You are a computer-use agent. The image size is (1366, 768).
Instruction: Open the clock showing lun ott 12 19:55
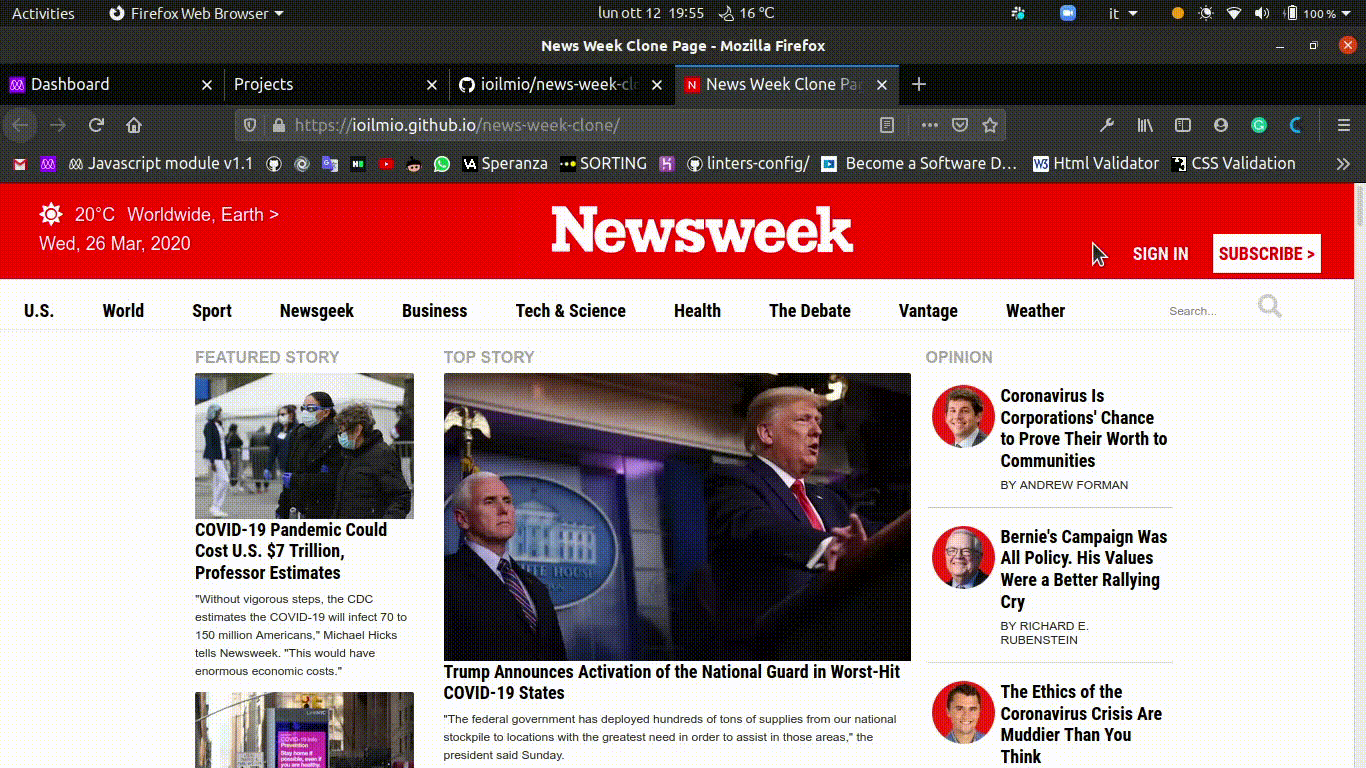651,13
